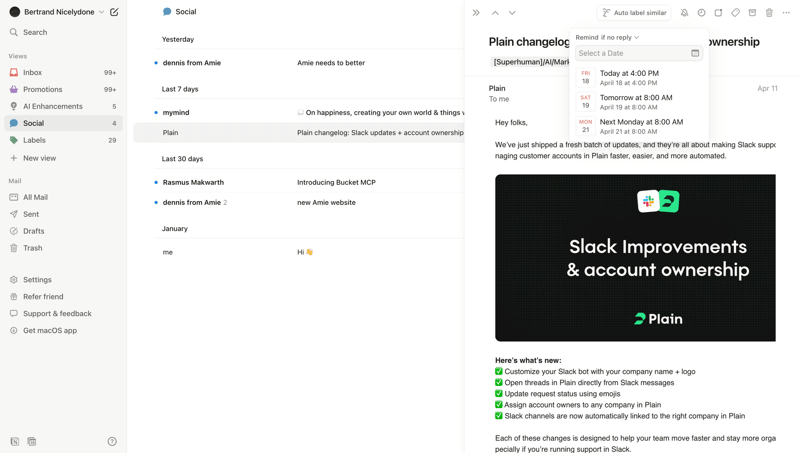Open the 'new Amie website' email

tap(299, 203)
